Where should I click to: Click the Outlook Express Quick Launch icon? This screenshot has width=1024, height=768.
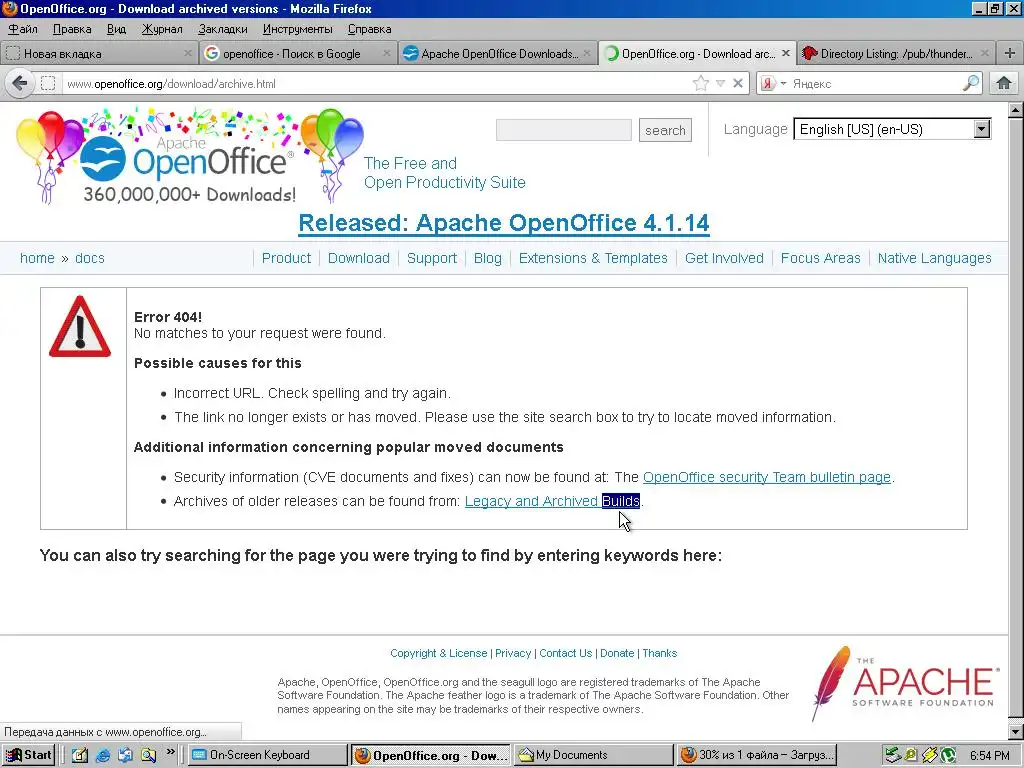point(125,755)
